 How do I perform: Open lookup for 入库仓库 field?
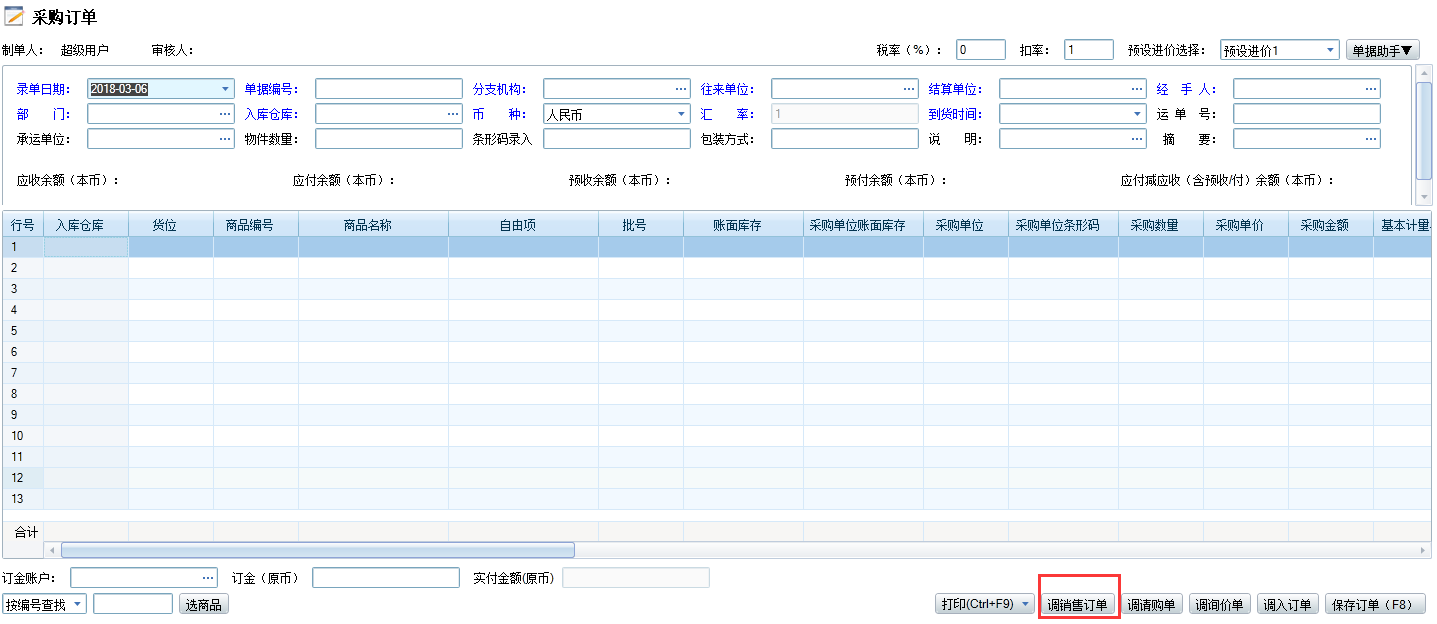(453, 114)
